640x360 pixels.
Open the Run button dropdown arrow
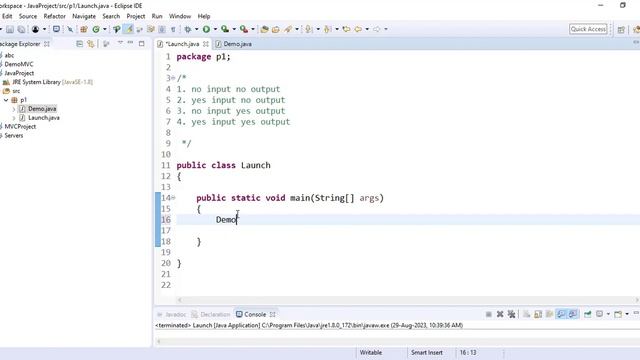(215, 29)
